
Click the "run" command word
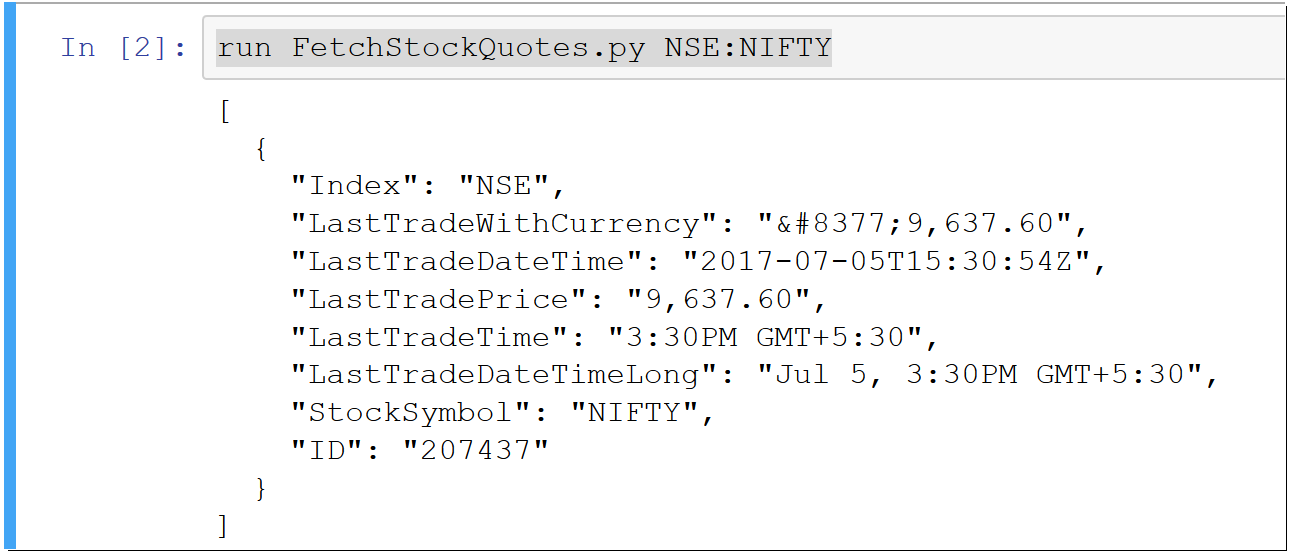[x=244, y=47]
